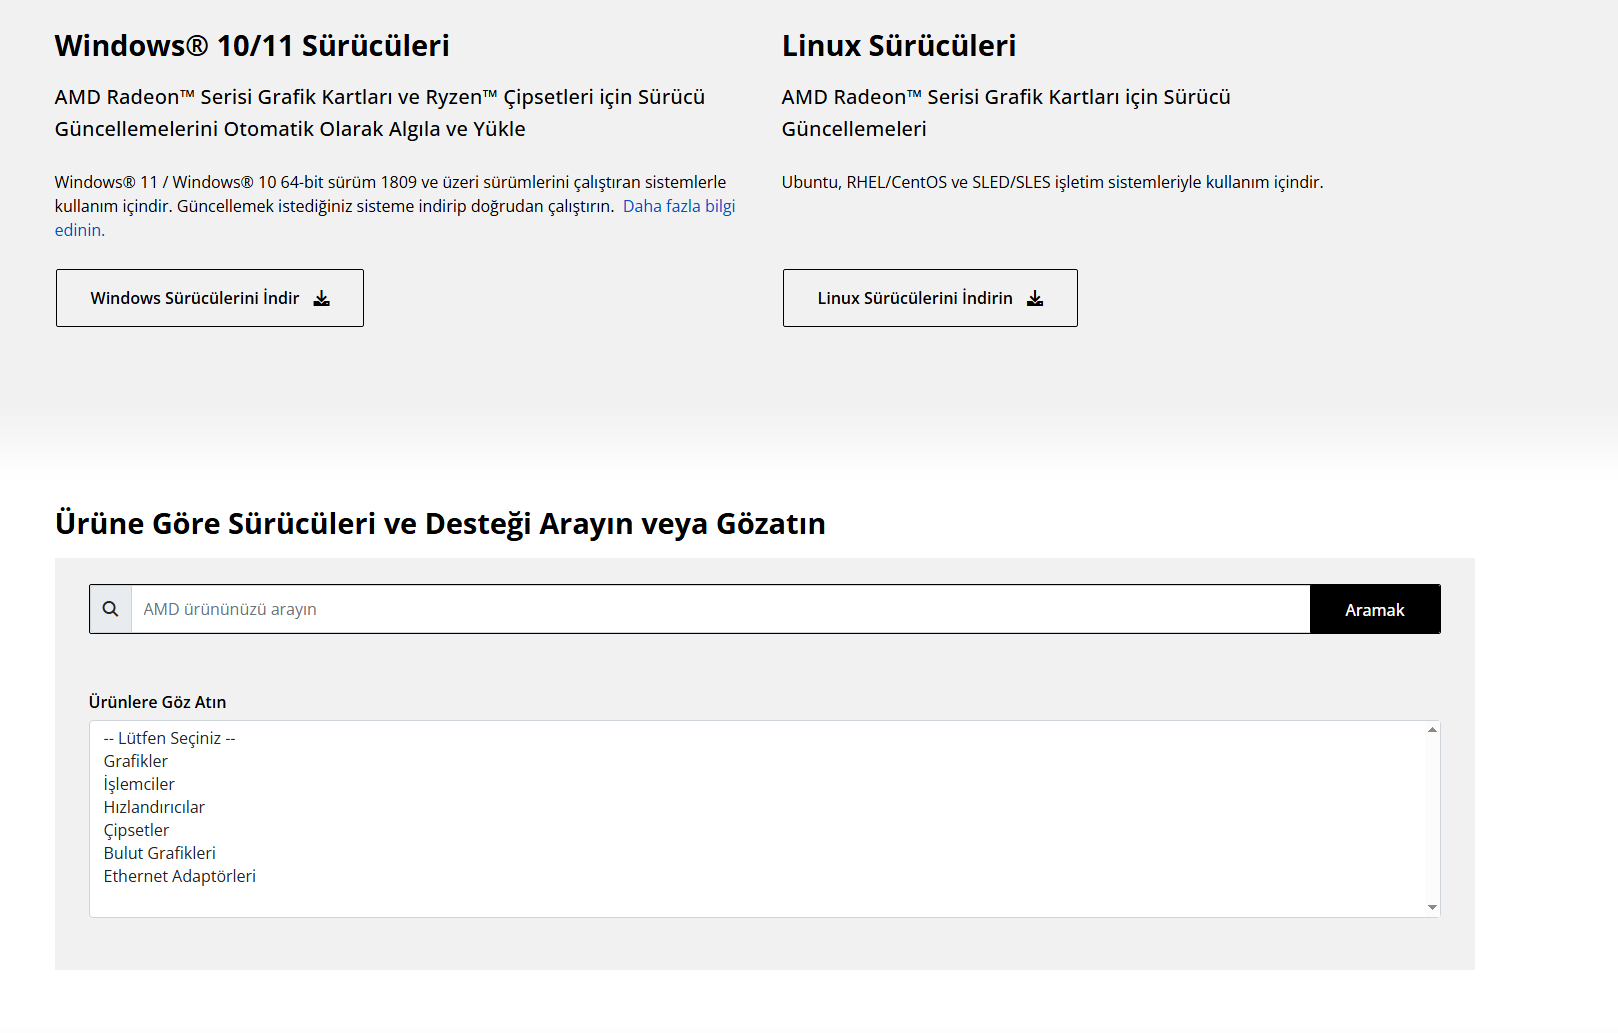Screen dimensions: 1618x1033
Task: Select Ethernet Adaptörleri list entry
Action: (x=180, y=876)
